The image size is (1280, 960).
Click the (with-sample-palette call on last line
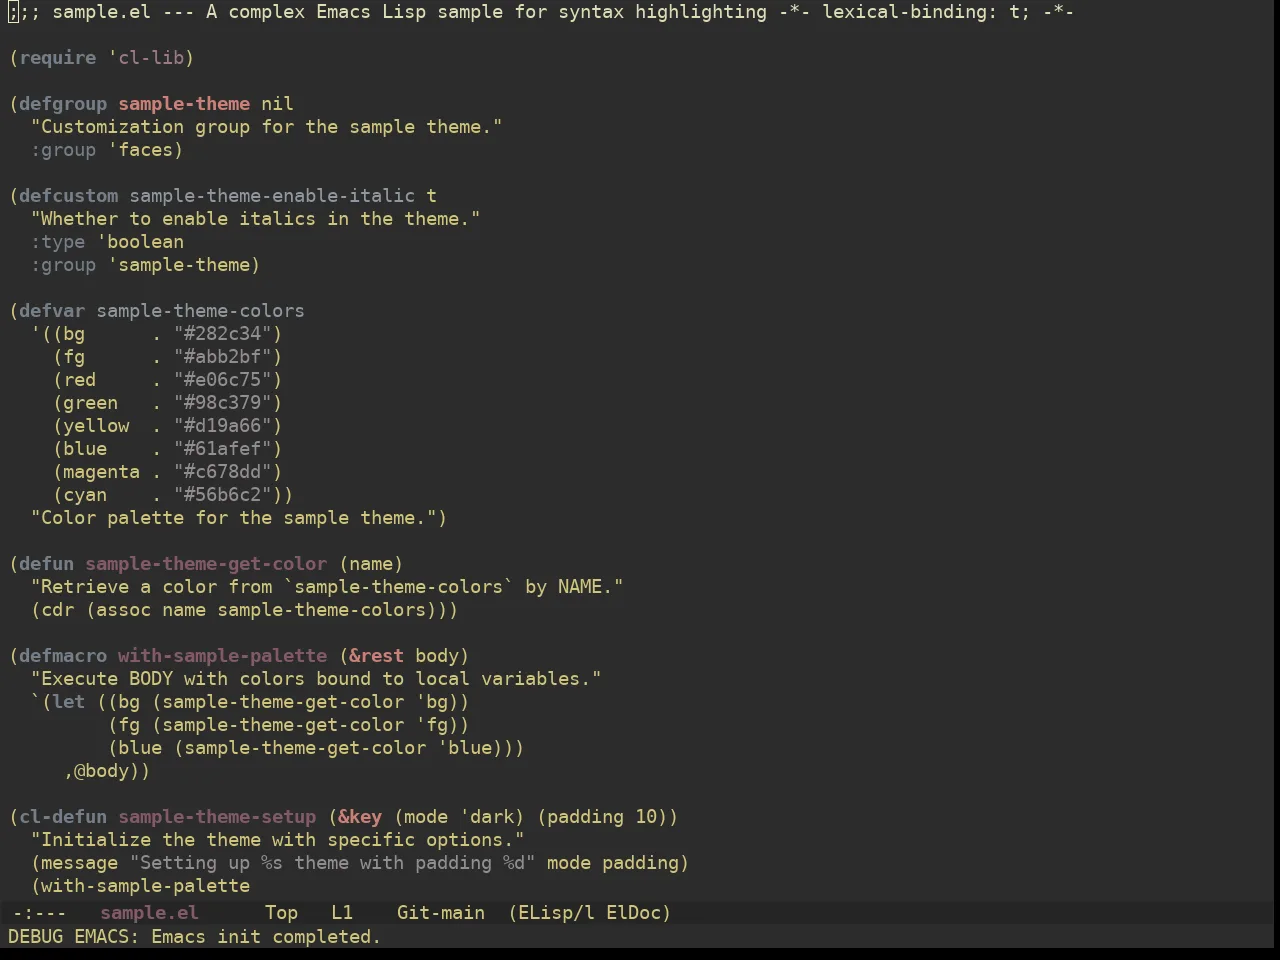[140, 886]
